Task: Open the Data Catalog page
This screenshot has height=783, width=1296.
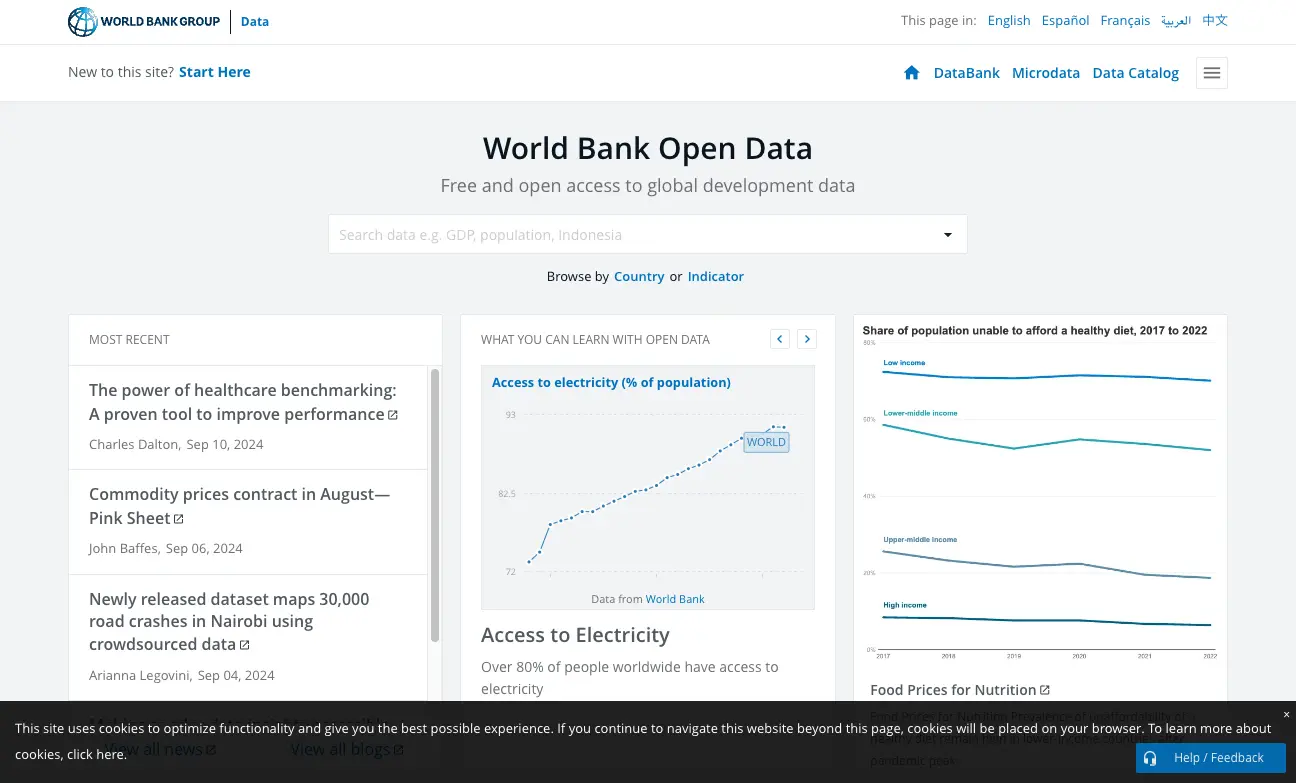Action: [x=1135, y=73]
